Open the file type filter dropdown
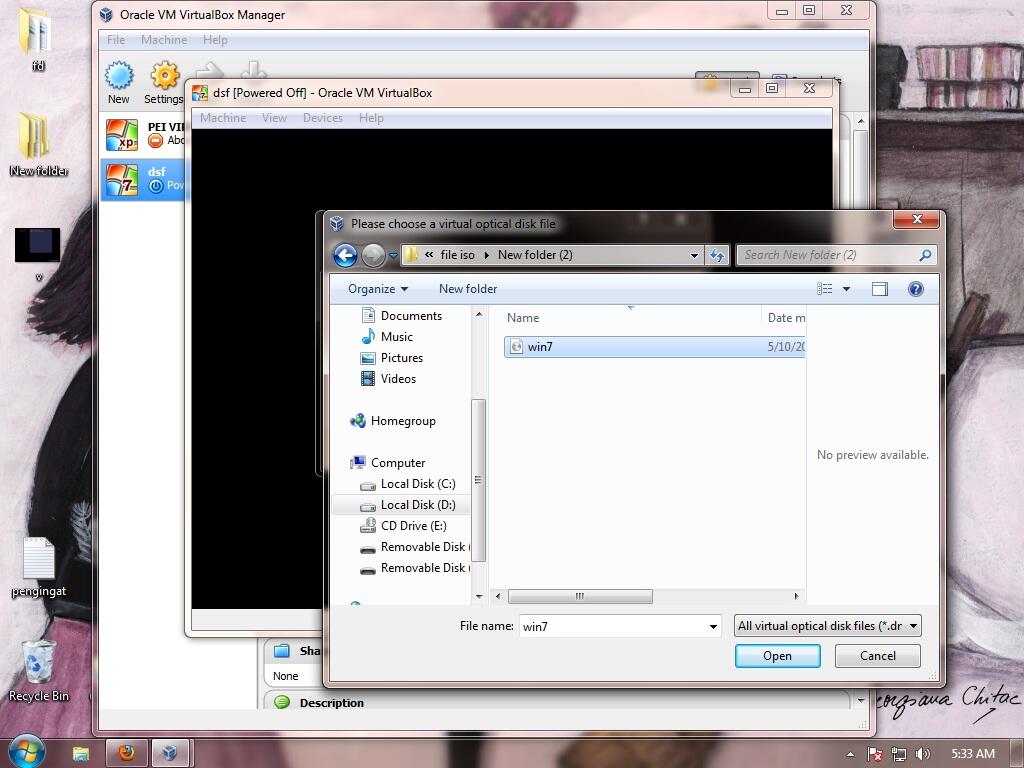The height and width of the screenshot is (768, 1024). (827, 626)
